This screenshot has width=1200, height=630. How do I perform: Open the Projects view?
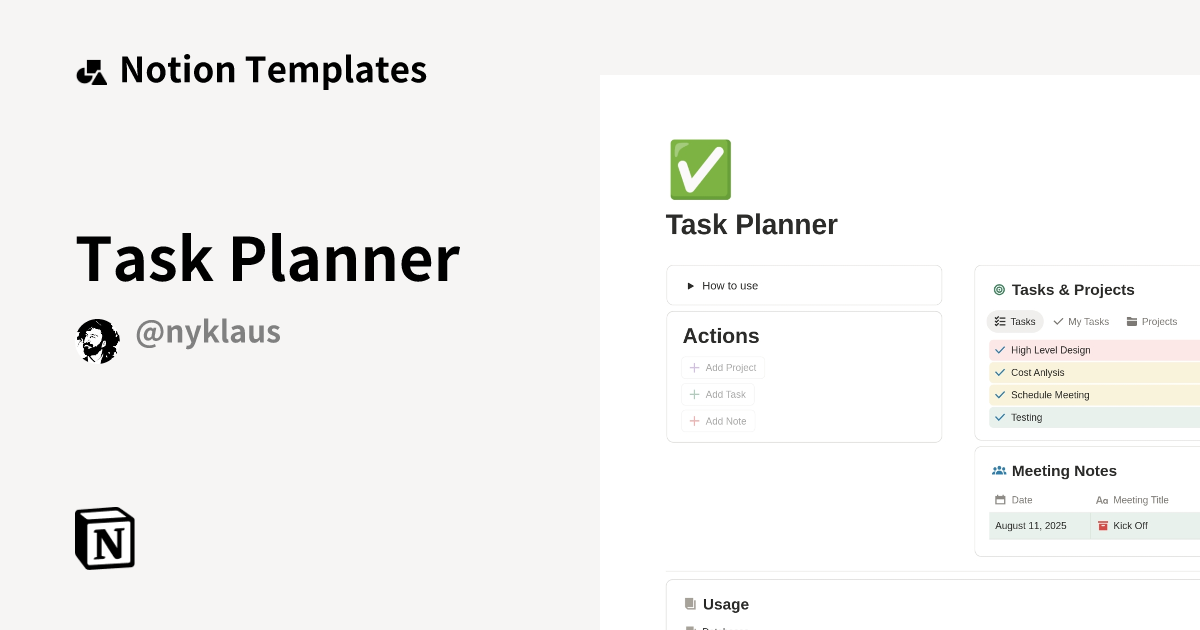(x=1151, y=321)
